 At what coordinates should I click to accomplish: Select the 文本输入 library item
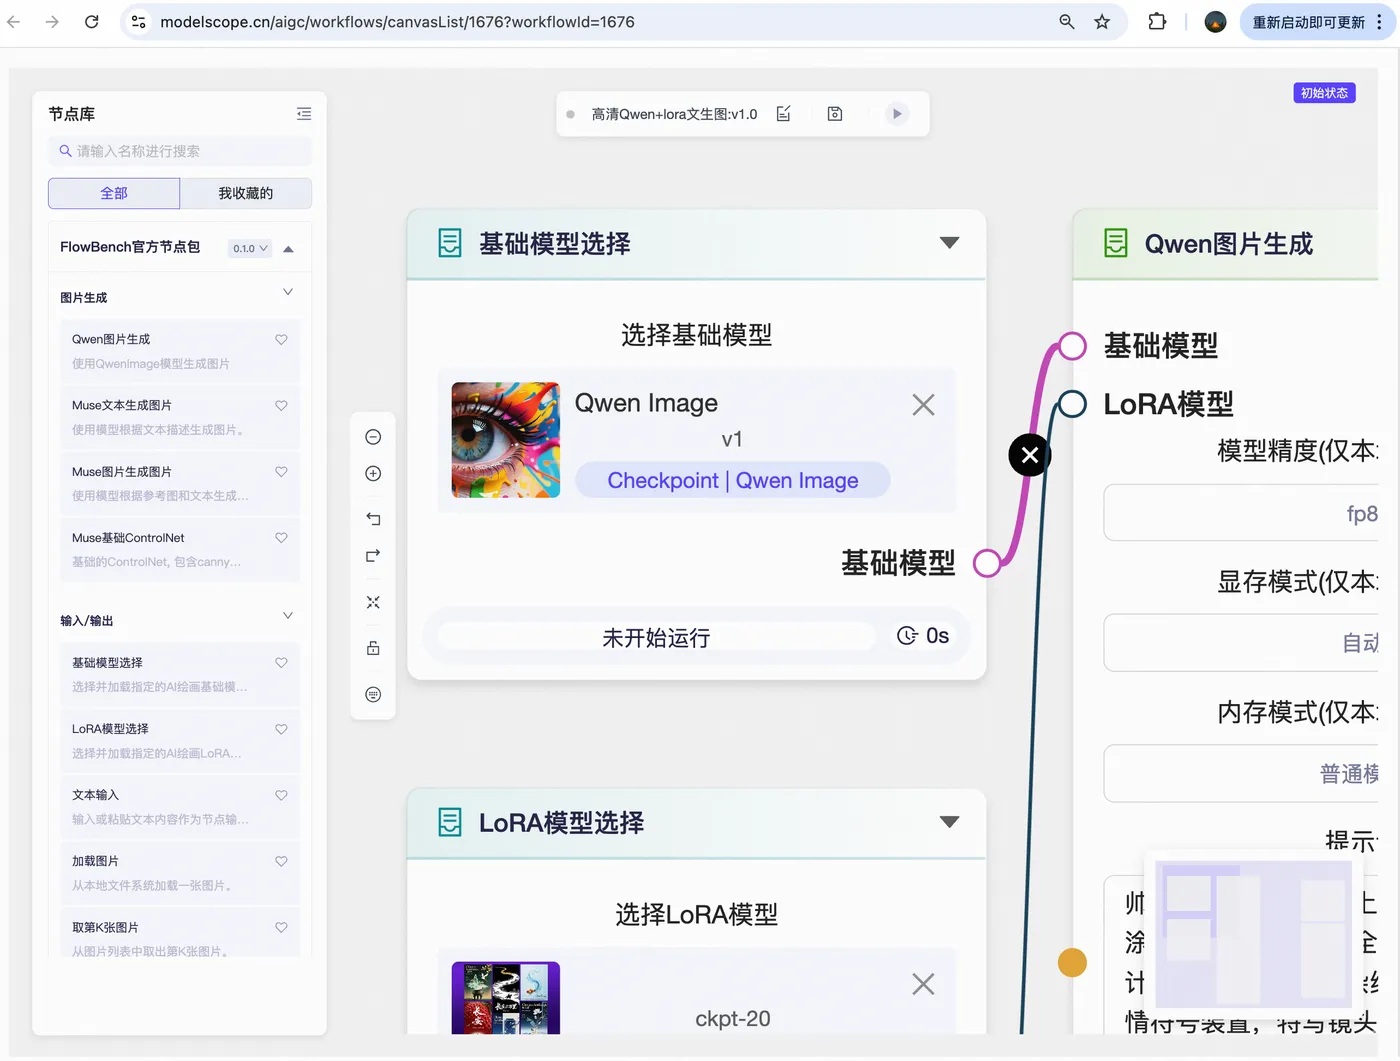click(180, 806)
